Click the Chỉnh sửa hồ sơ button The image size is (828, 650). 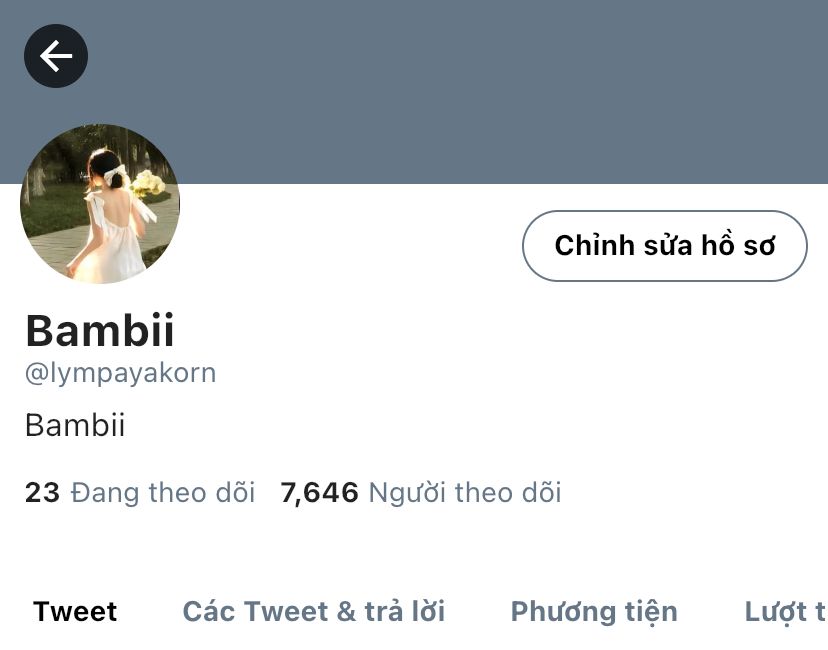tap(664, 246)
